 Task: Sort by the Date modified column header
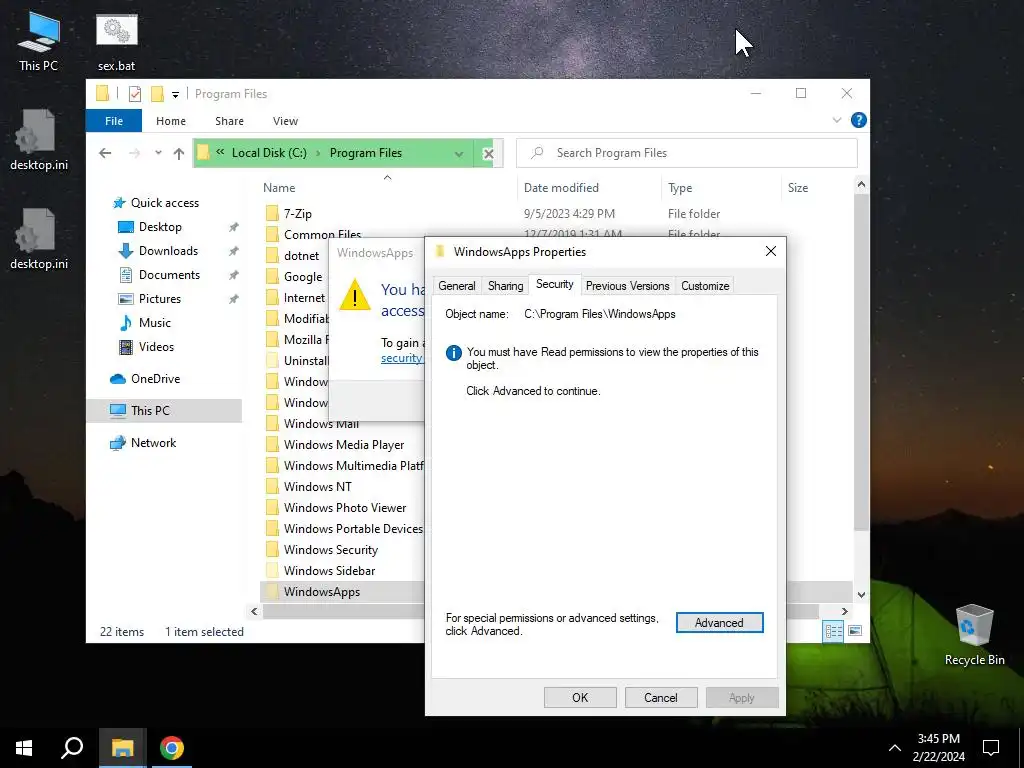561,187
